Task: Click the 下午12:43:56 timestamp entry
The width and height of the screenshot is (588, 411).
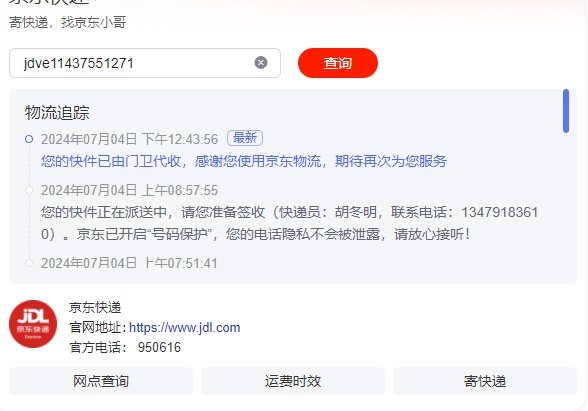Action: (129, 139)
